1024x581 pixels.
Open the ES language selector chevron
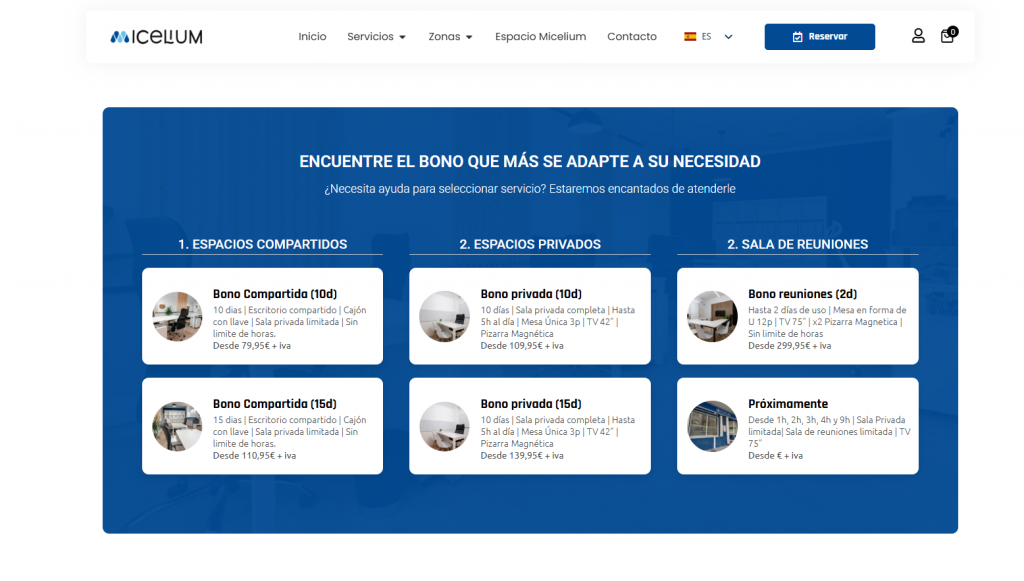[728, 37]
